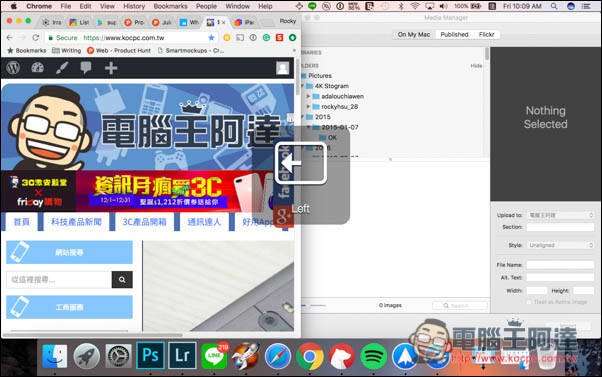Bookmark this page with the star icon
This screenshot has height=377, width=602.
coord(211,38)
